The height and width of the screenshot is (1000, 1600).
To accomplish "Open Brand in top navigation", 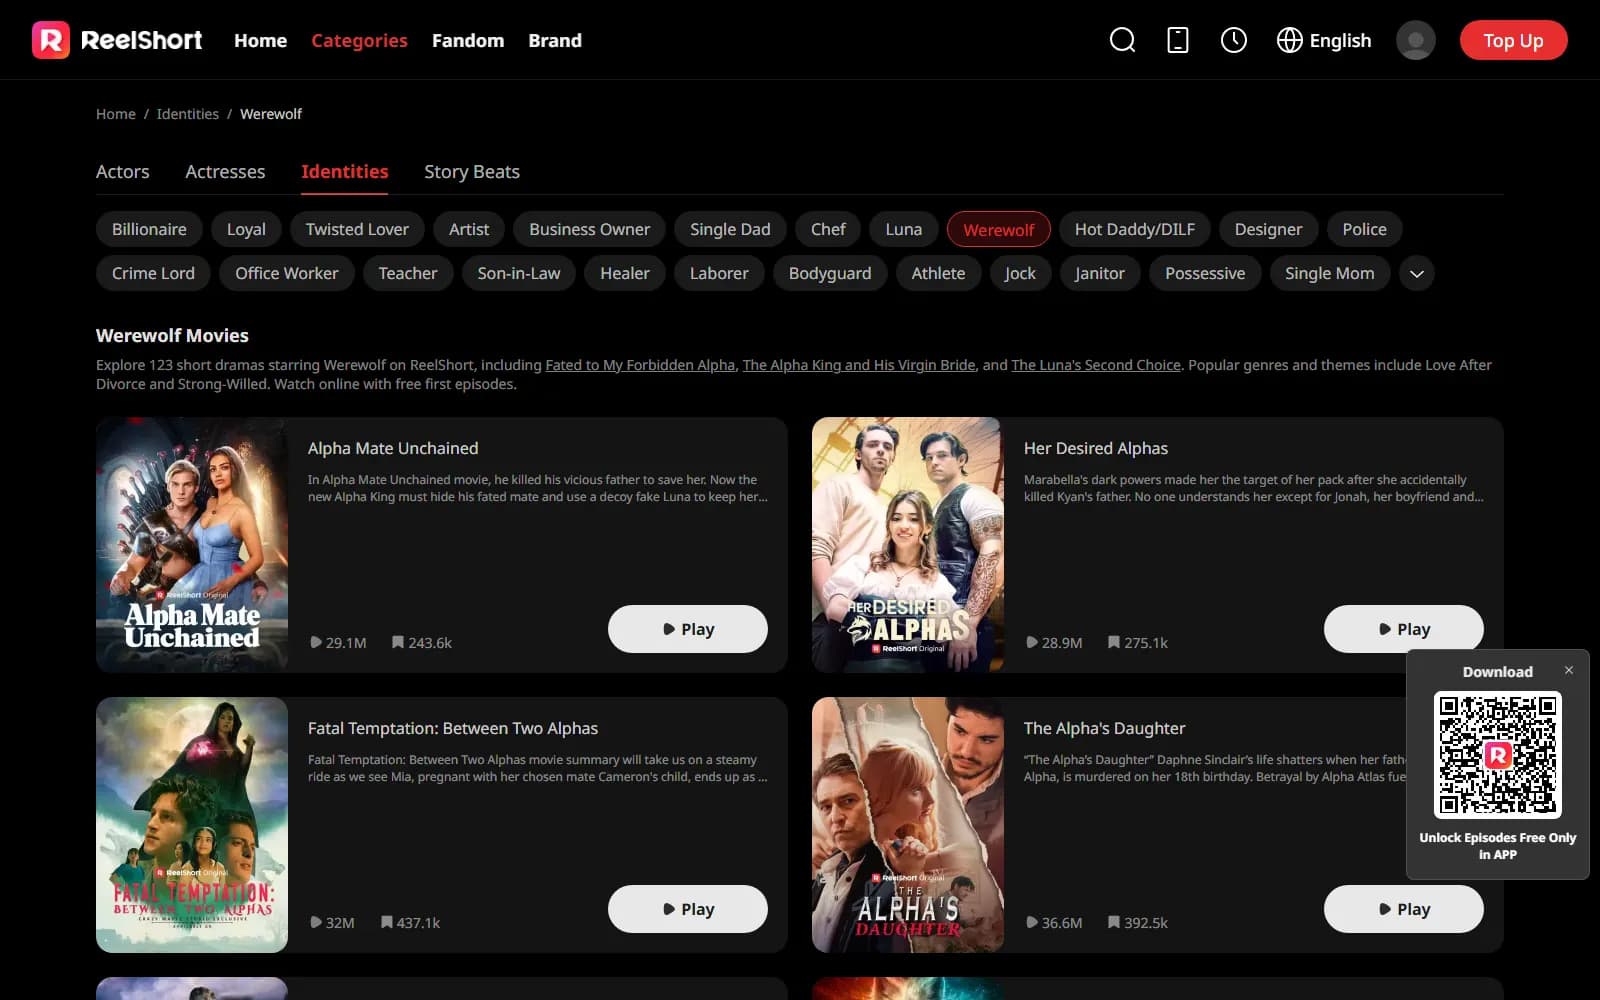I will click(555, 40).
